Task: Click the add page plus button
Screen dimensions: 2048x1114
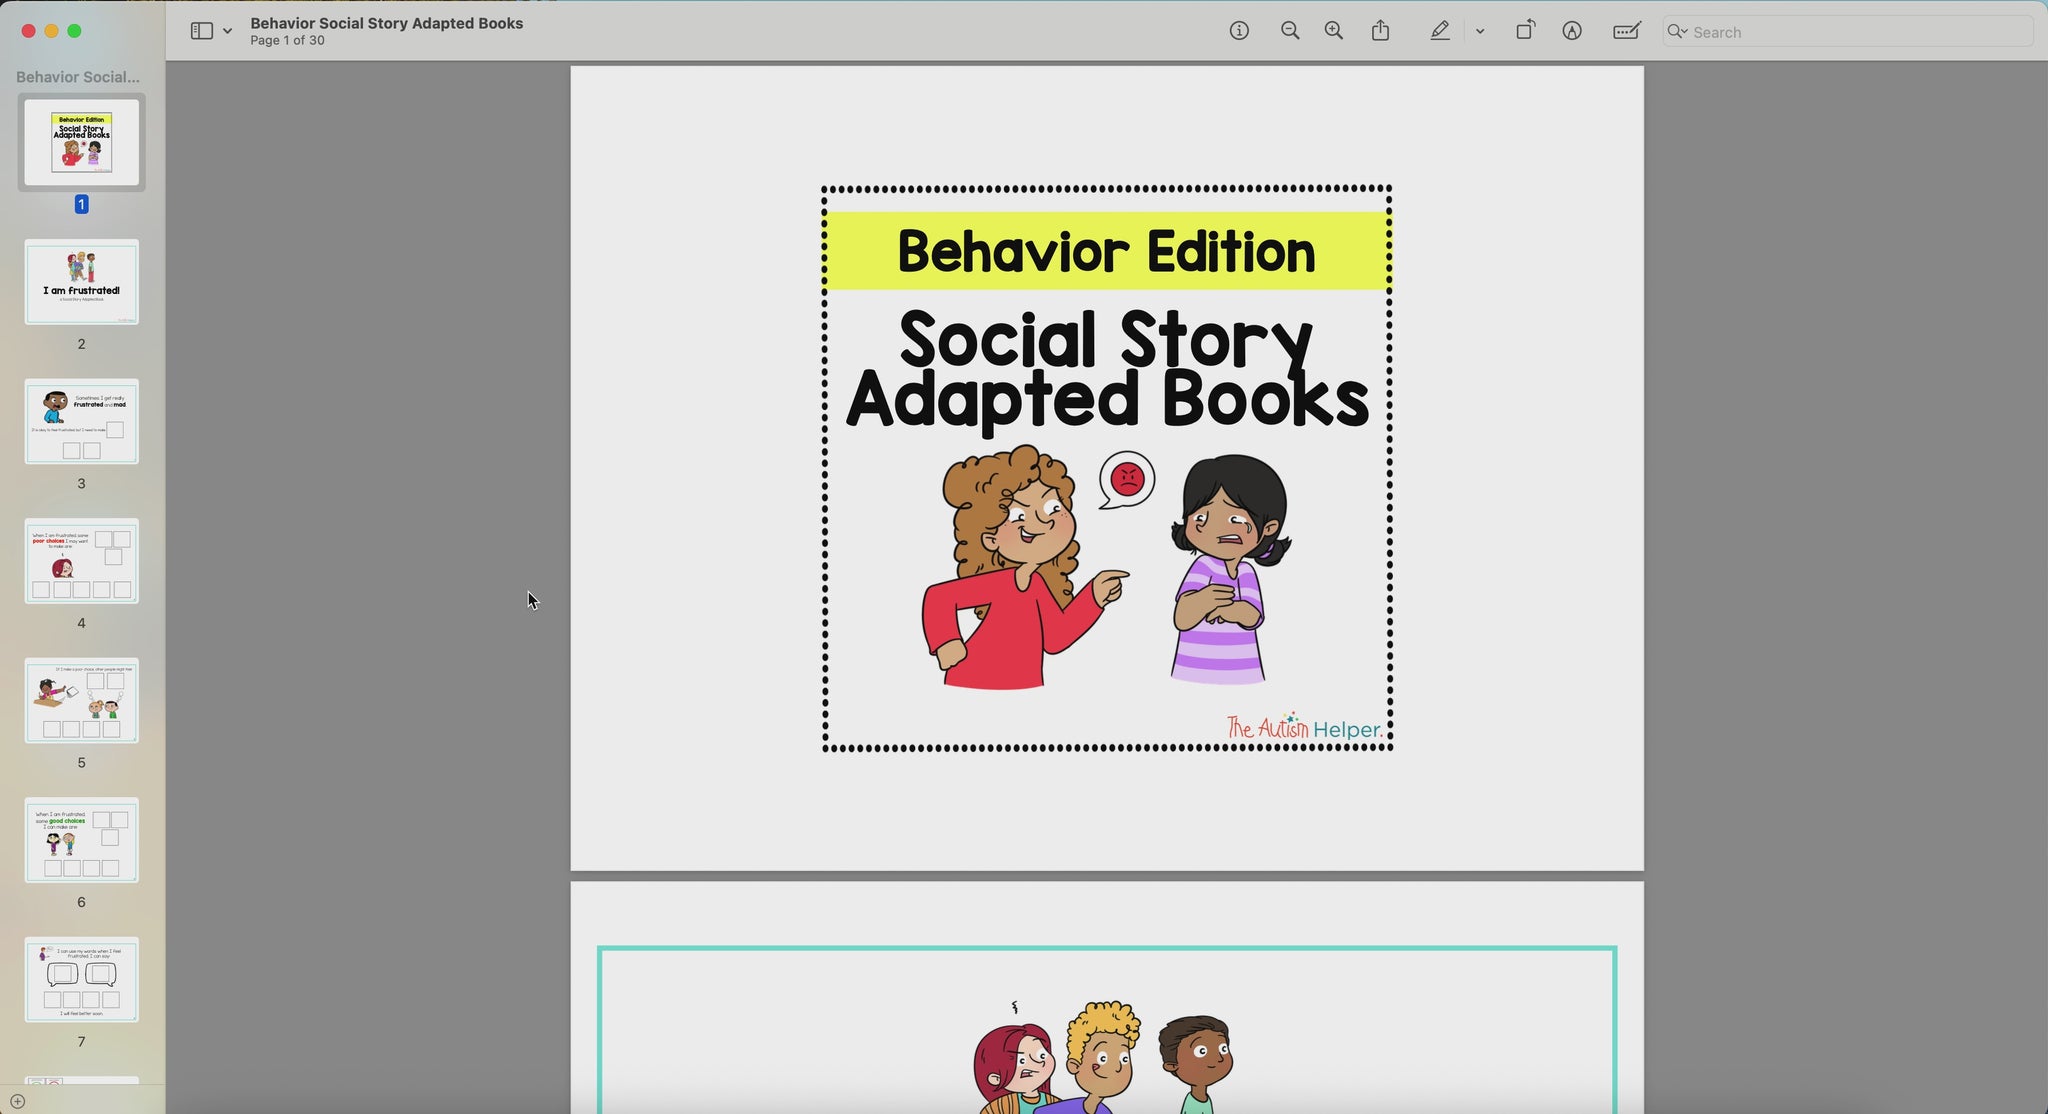Action: pyautogui.click(x=17, y=1101)
